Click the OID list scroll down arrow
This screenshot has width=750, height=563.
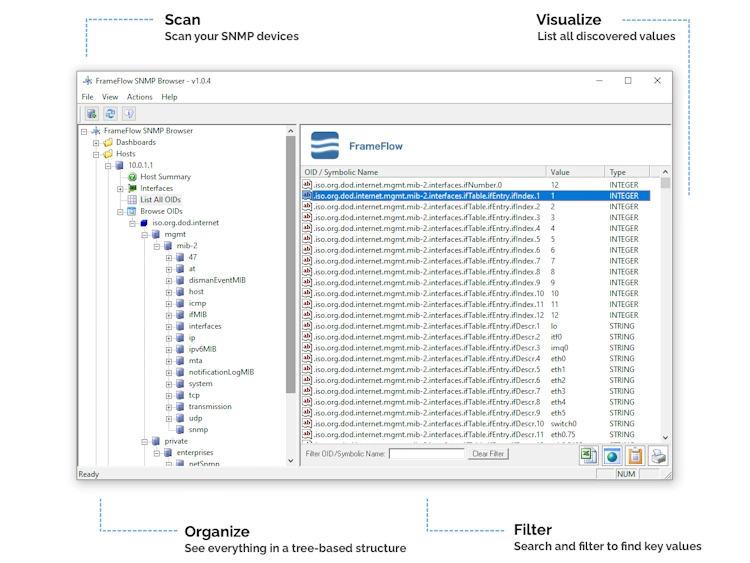(665, 438)
